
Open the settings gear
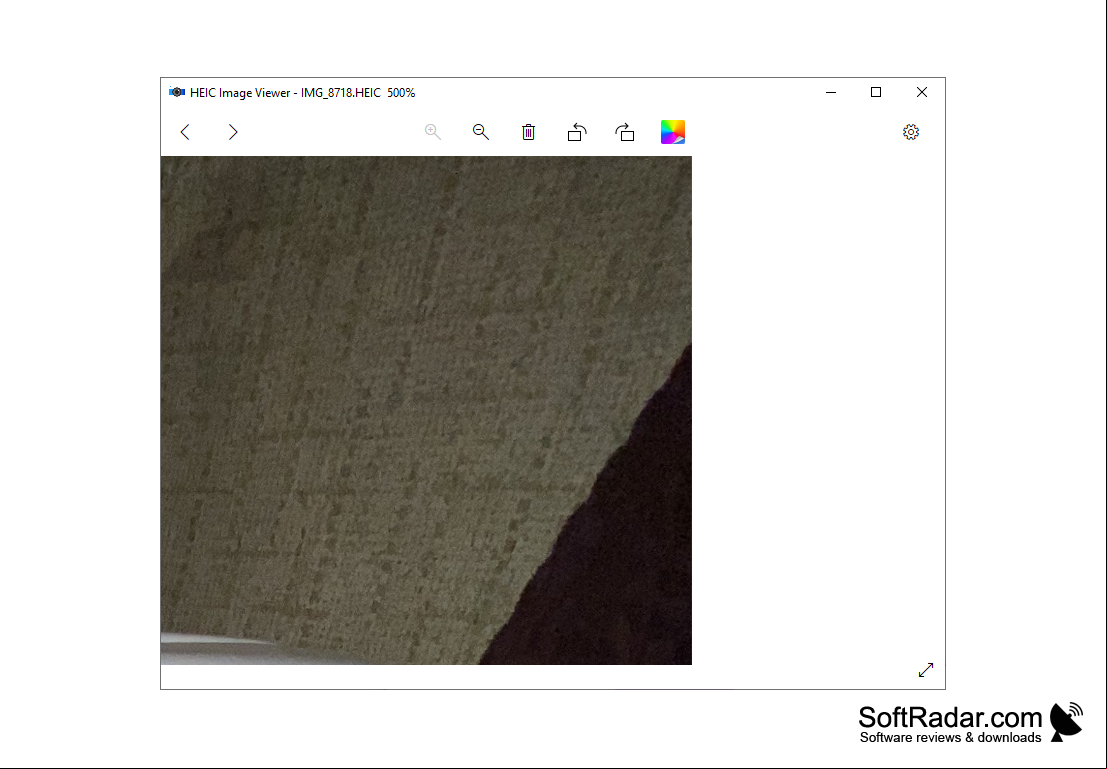point(911,132)
